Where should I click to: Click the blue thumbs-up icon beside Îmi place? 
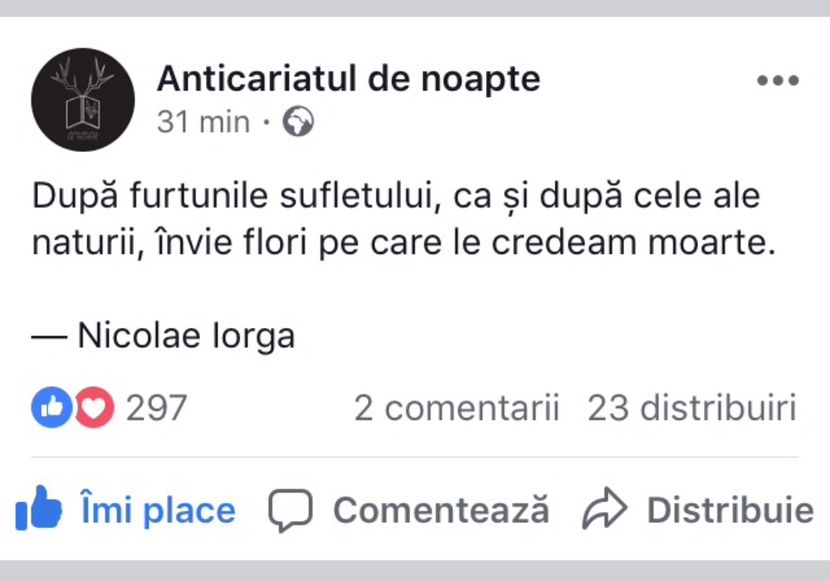(39, 510)
